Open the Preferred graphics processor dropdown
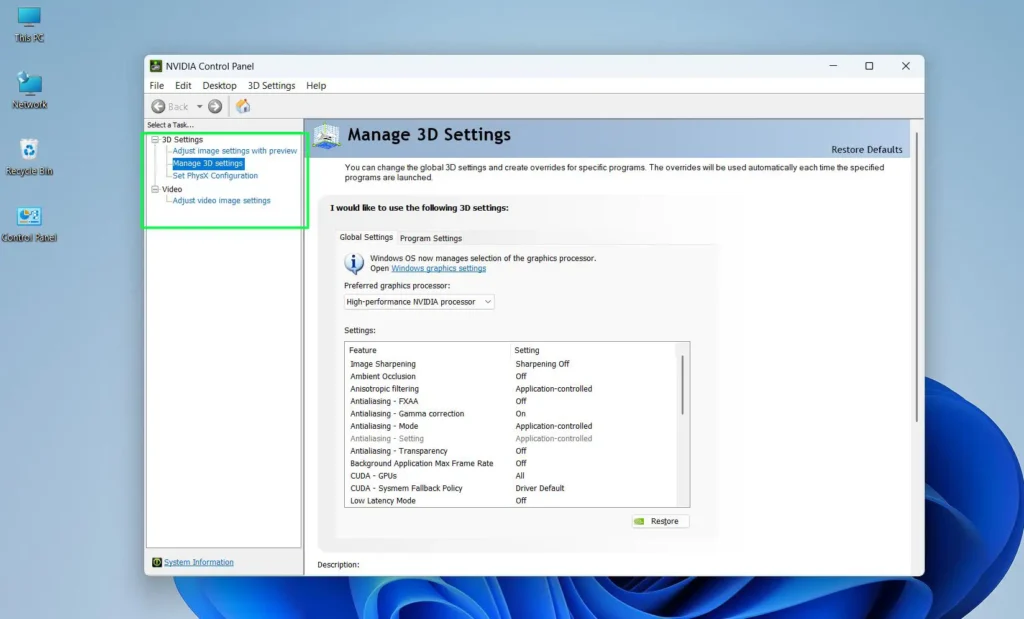The width and height of the screenshot is (1024, 619). pos(487,301)
